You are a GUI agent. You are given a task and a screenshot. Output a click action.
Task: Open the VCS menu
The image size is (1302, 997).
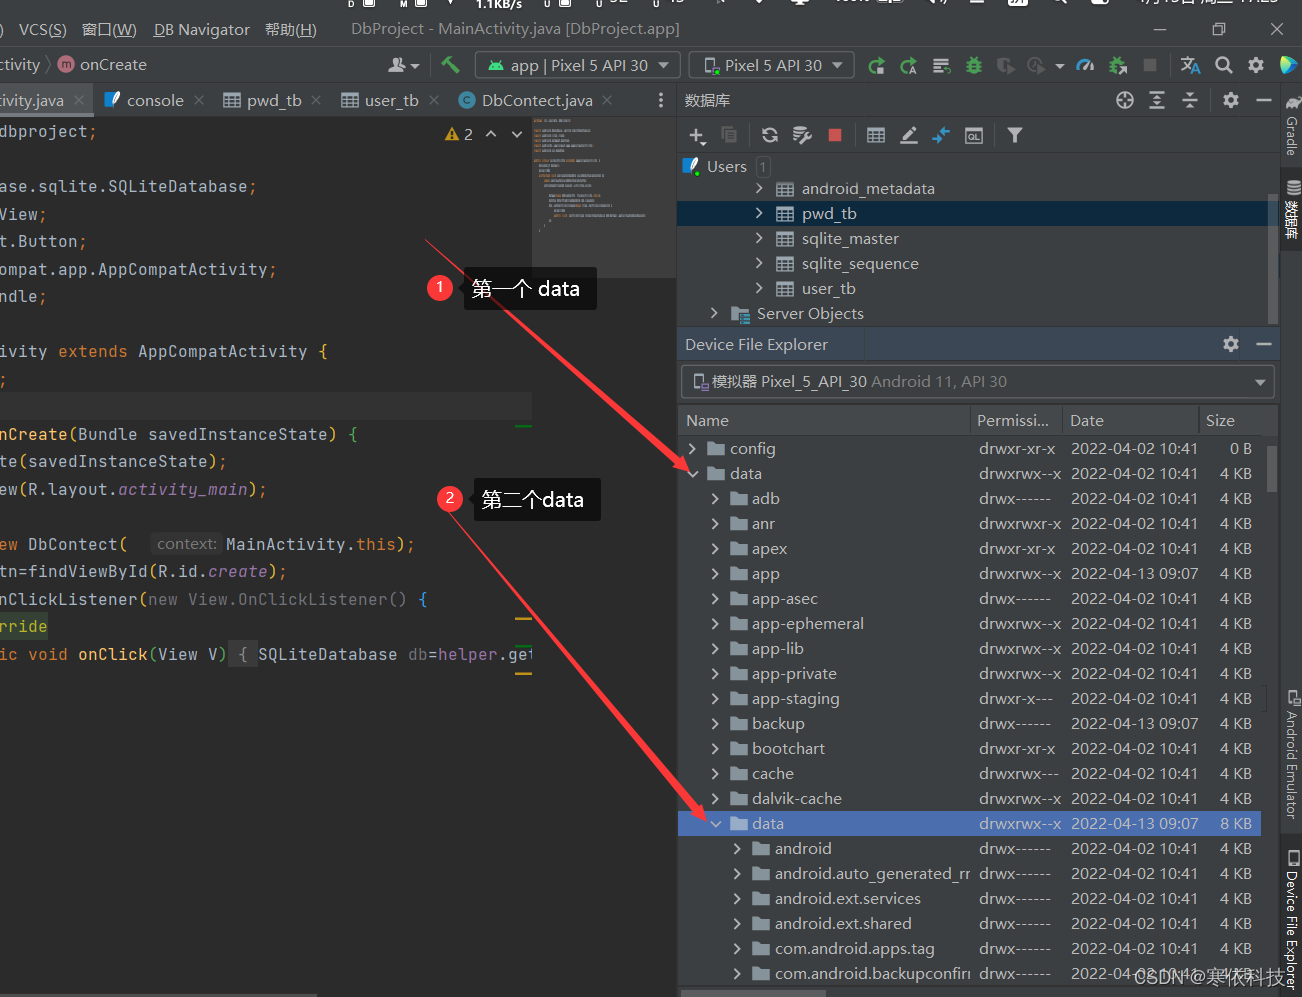click(x=43, y=30)
